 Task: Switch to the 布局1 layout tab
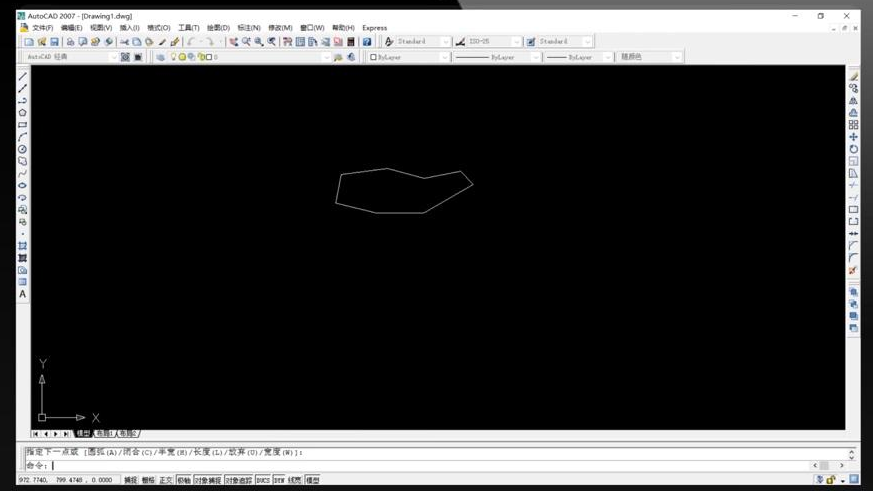point(104,434)
